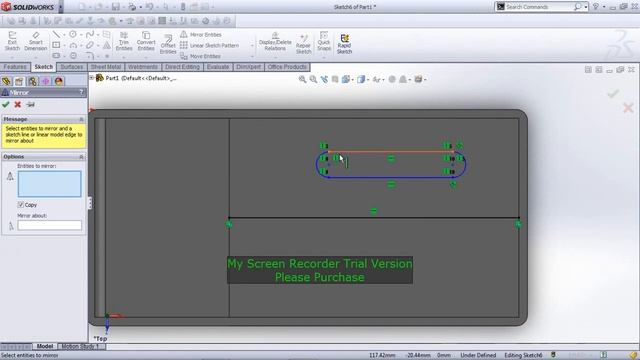The width and height of the screenshot is (640, 360).
Task: Click Mirror Entities in the ribbon
Action: [201, 35]
